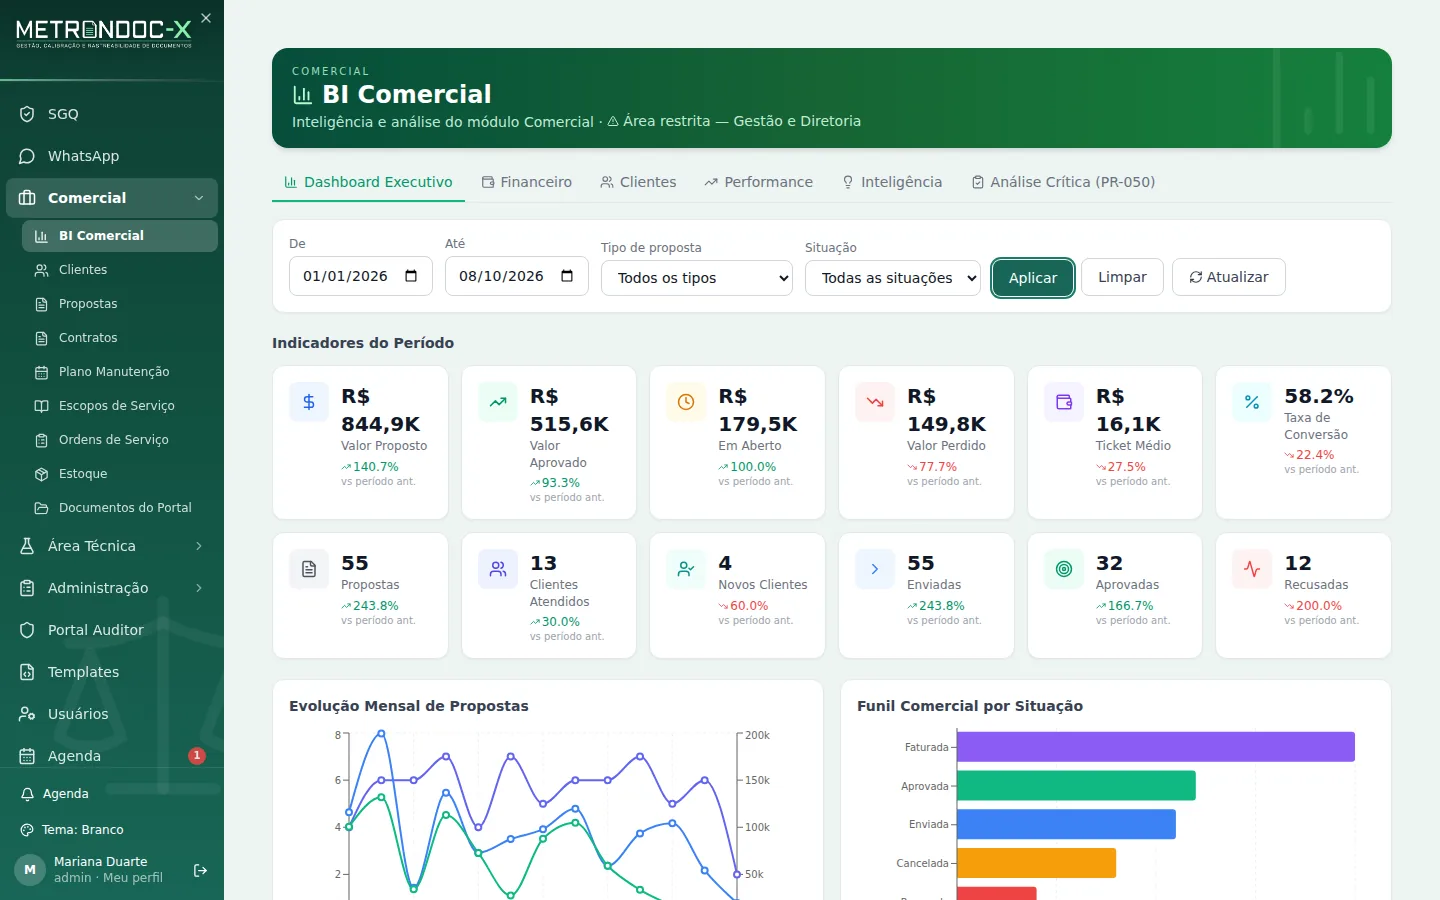Click the Valor Perdido downtrend icon
Viewport: 1440px width, 900px height.
click(875, 402)
